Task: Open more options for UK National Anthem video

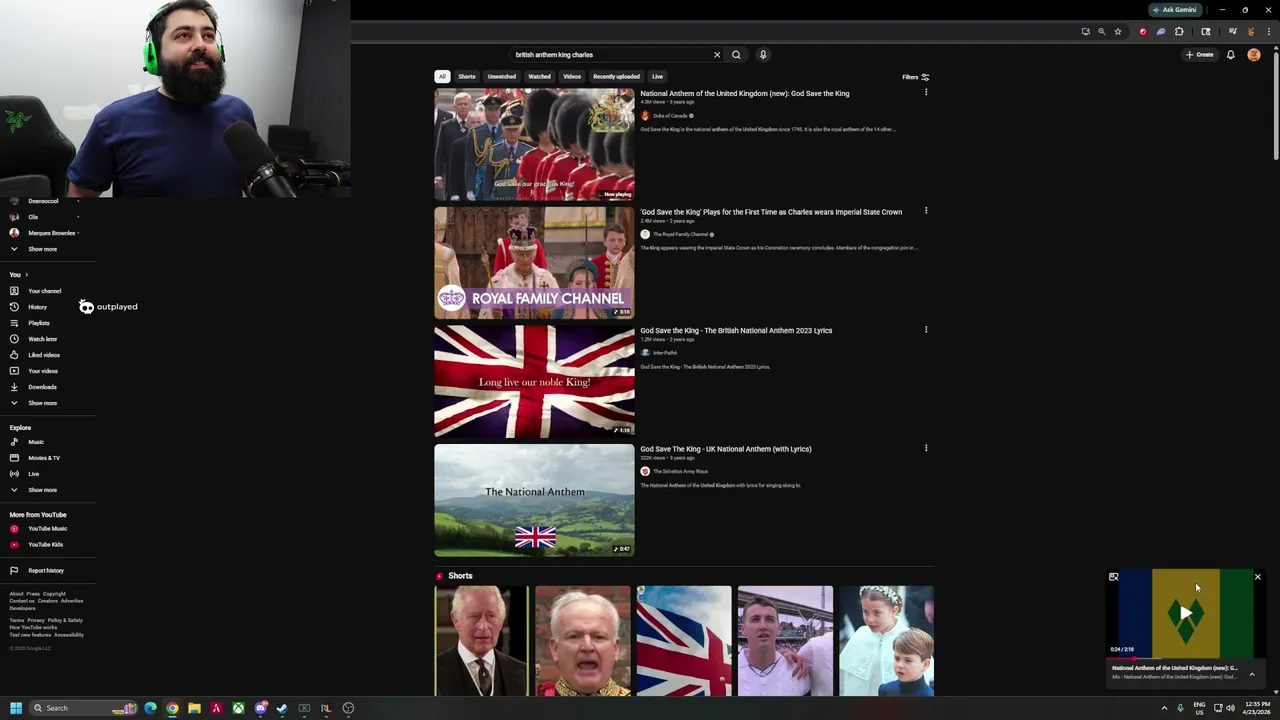Action: pyautogui.click(x=926, y=448)
